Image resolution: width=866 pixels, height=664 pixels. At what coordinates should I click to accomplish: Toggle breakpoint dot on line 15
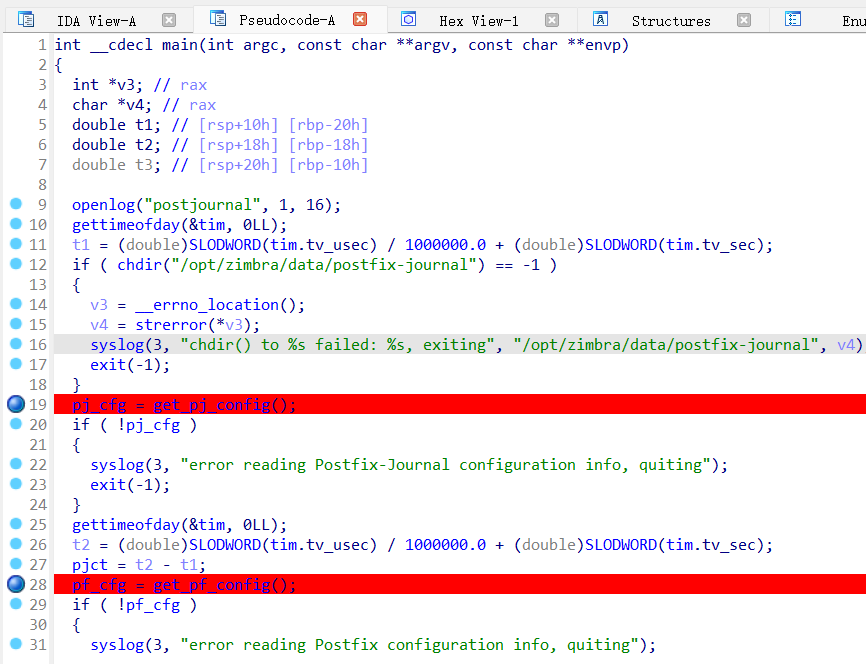click(16, 324)
